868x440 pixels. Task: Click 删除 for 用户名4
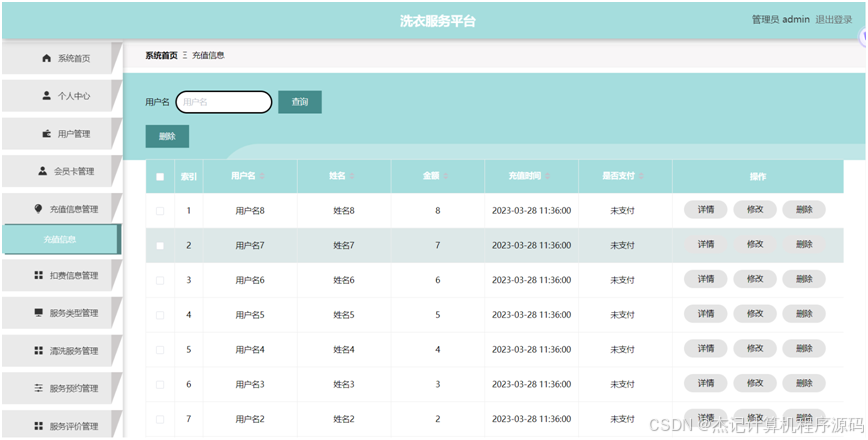[804, 349]
